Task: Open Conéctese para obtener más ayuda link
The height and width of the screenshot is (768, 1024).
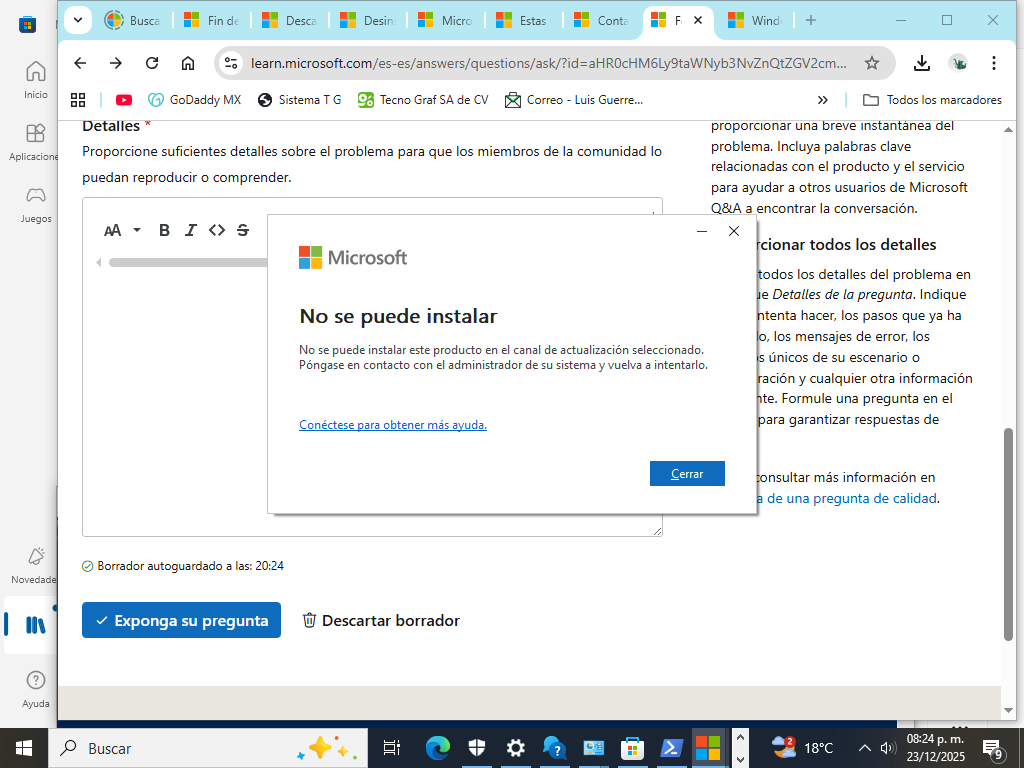Action: [392, 424]
